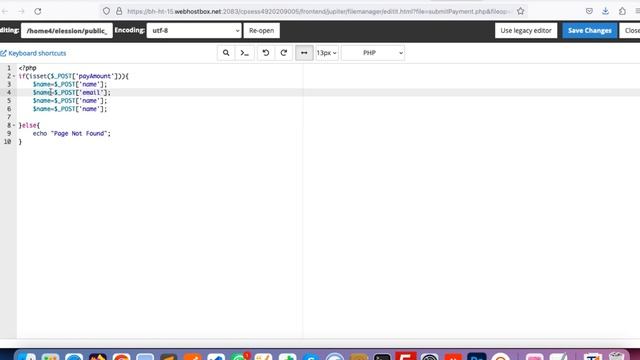Click the echo "Page Not Found" line
The width and height of the screenshot is (640, 360).
pos(72,133)
